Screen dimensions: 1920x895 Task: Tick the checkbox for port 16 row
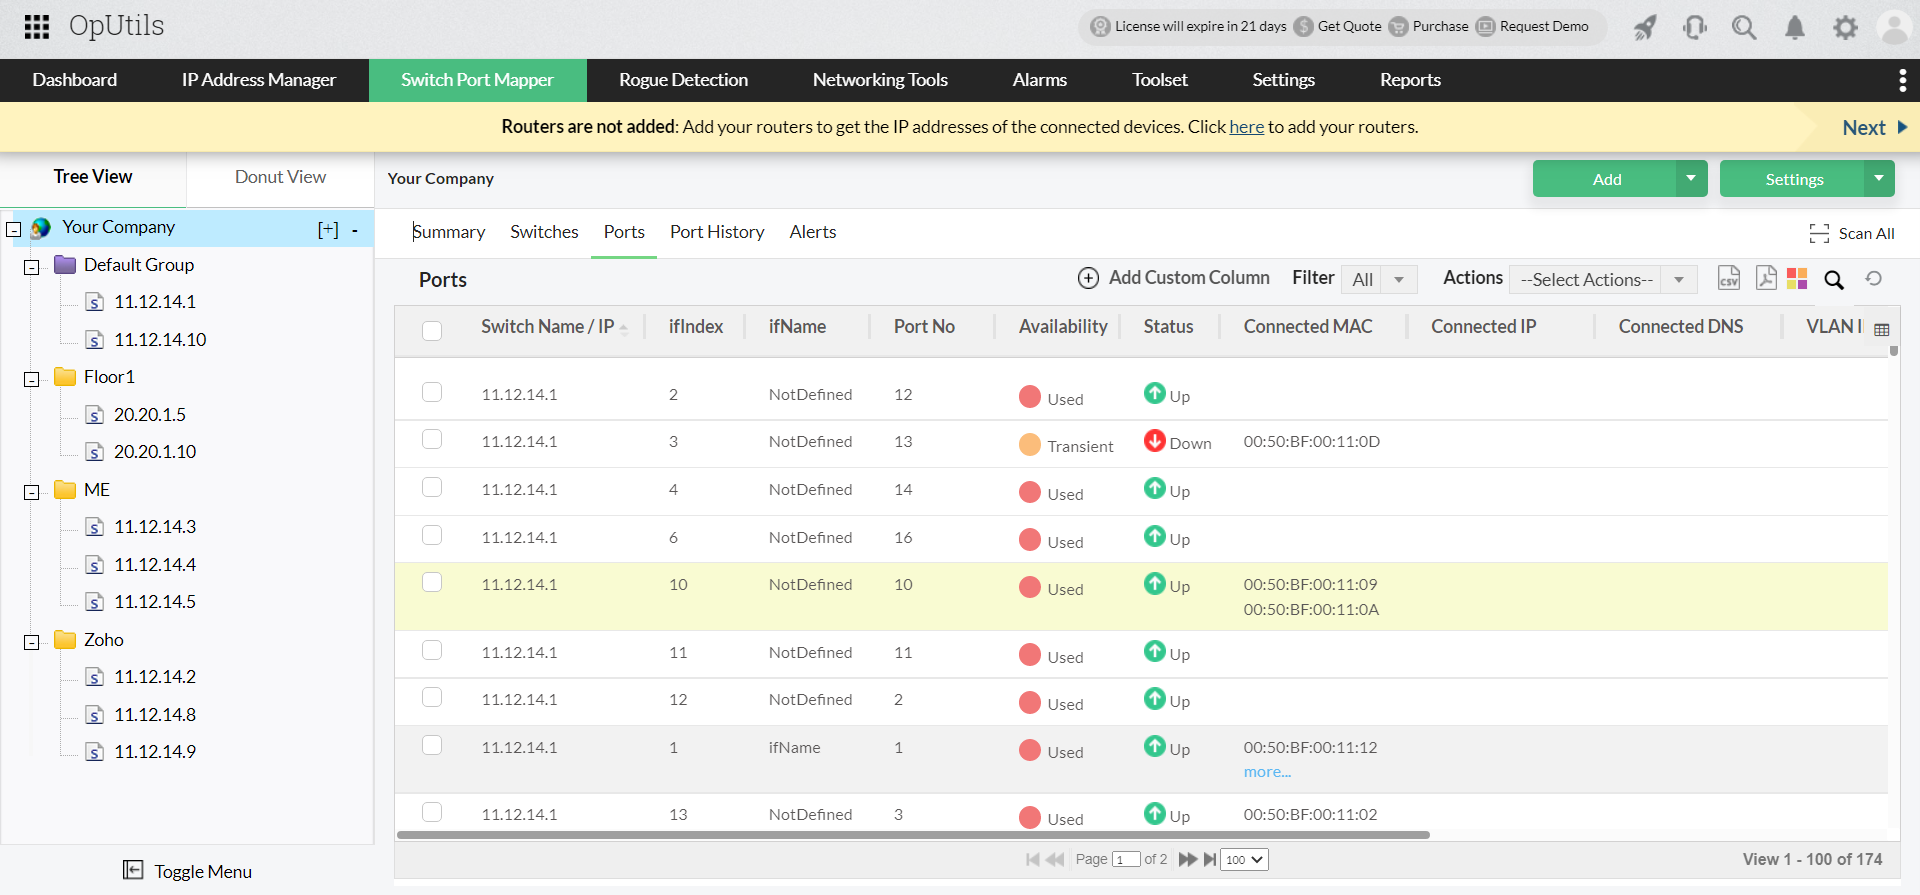click(x=432, y=536)
